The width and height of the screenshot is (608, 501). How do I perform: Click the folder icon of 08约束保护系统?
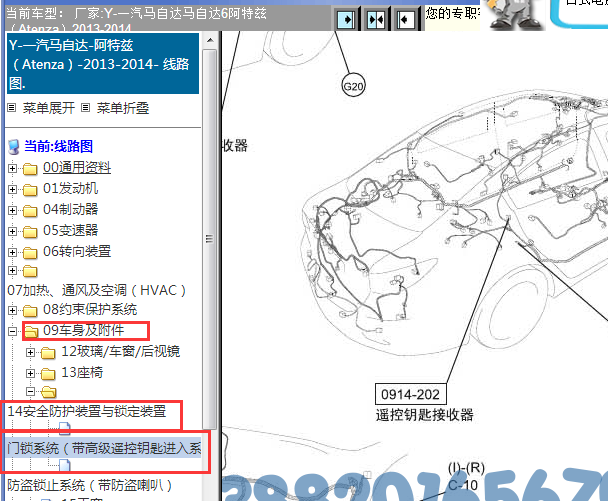click(30, 311)
